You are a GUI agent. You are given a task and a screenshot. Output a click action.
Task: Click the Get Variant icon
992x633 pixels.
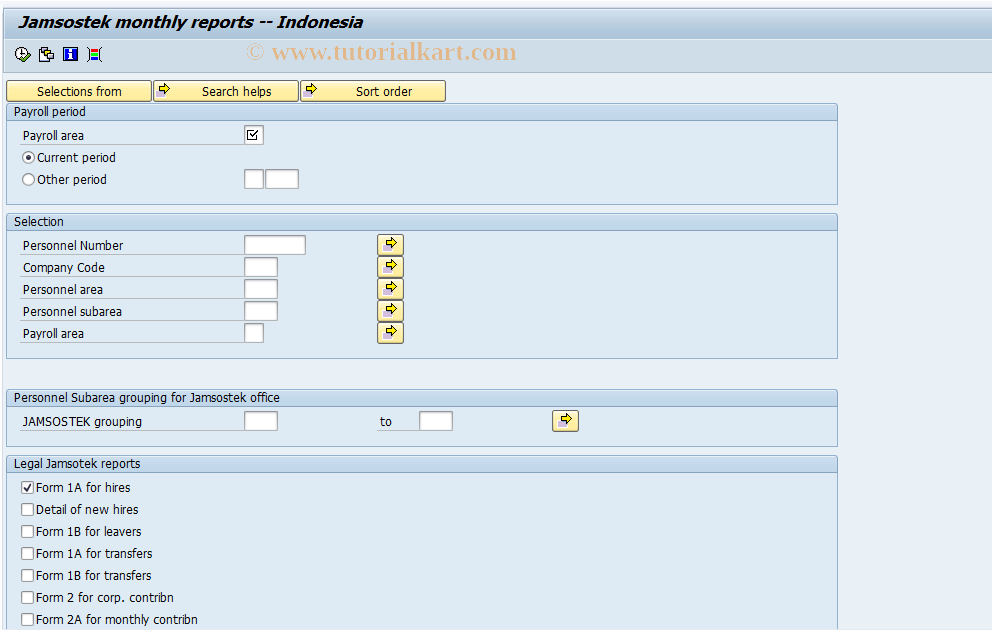point(46,54)
